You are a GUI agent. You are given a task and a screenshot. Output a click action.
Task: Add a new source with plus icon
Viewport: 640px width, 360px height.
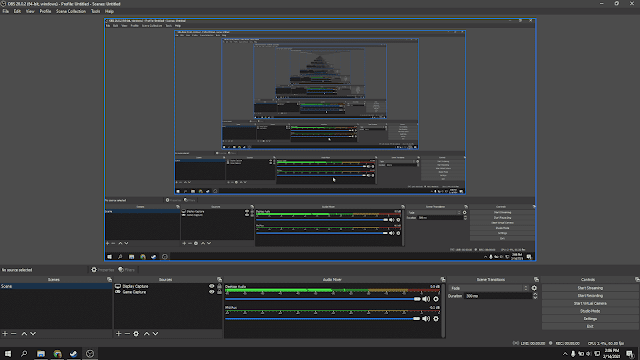118,333
